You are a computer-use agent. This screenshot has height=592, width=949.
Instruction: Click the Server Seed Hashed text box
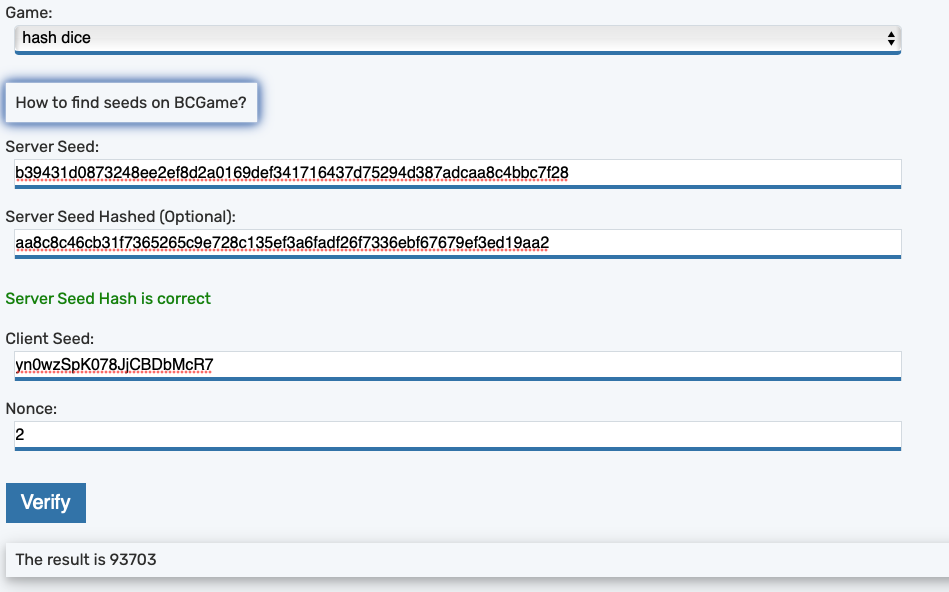point(455,242)
